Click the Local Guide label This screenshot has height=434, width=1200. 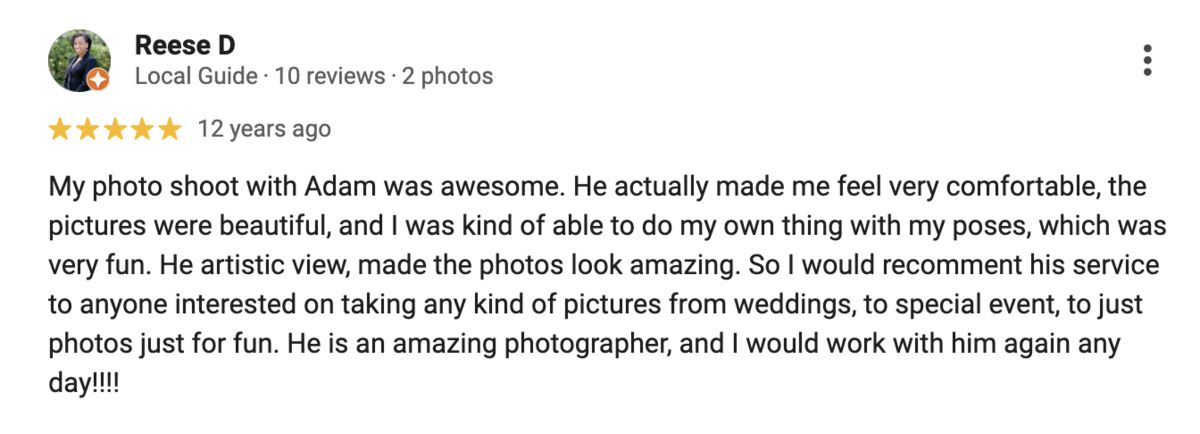click(196, 76)
